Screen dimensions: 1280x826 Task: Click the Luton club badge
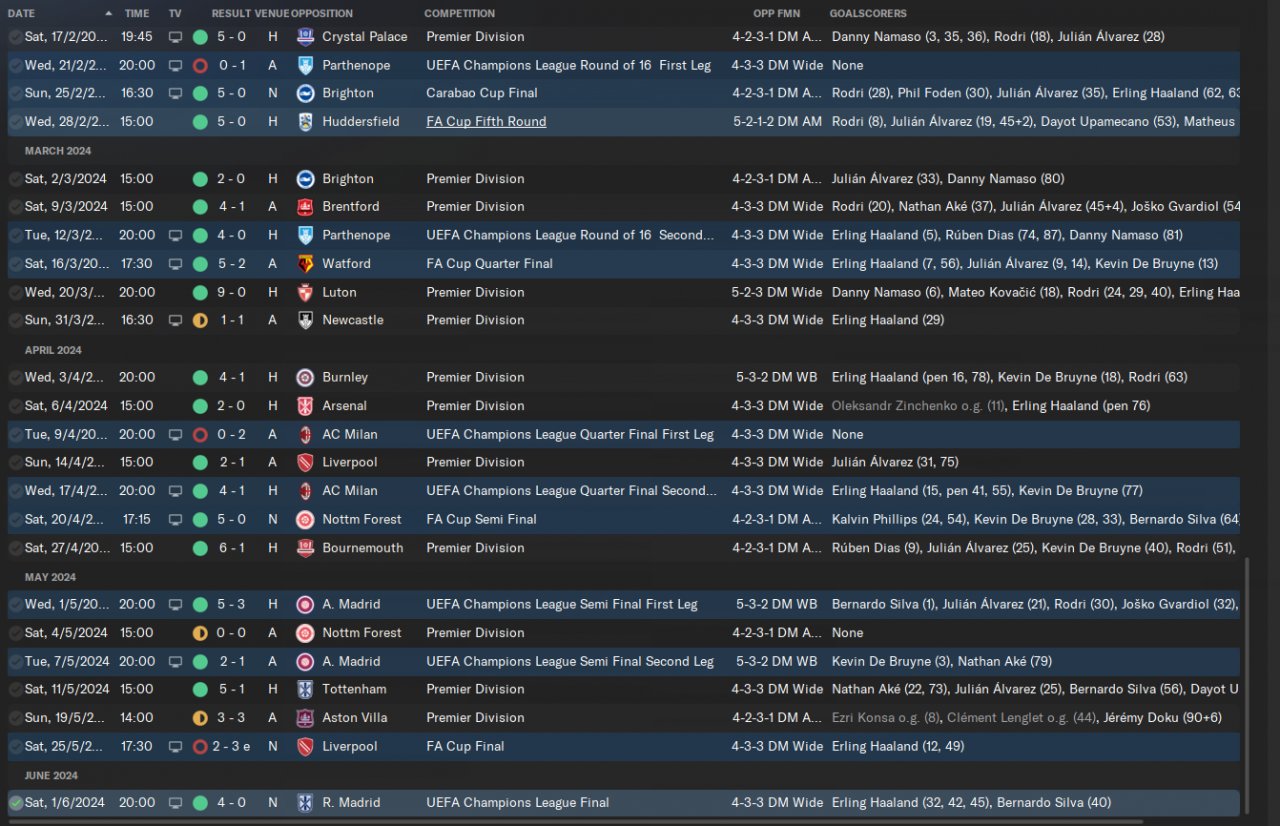click(306, 293)
